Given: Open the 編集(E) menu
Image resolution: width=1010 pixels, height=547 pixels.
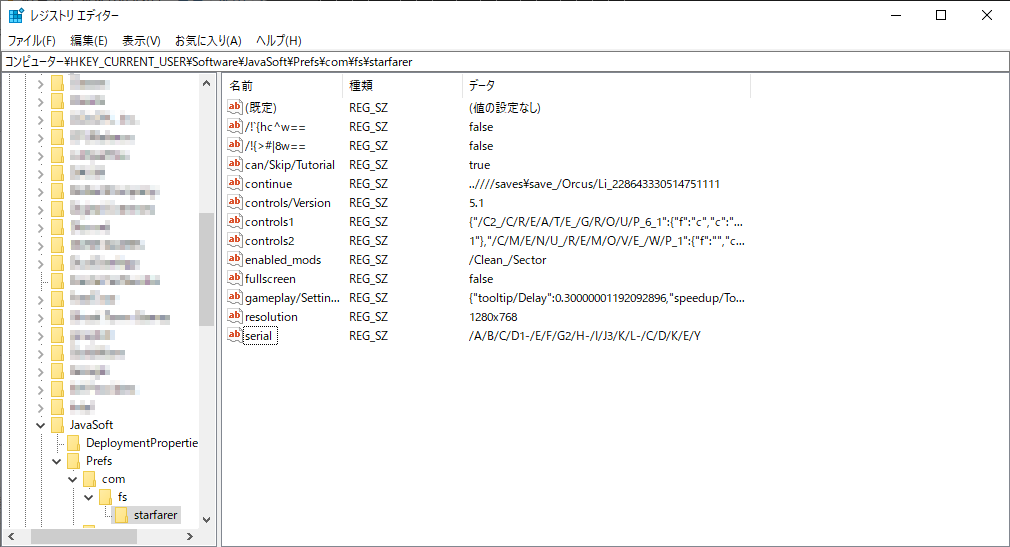Looking at the screenshot, I should point(89,41).
